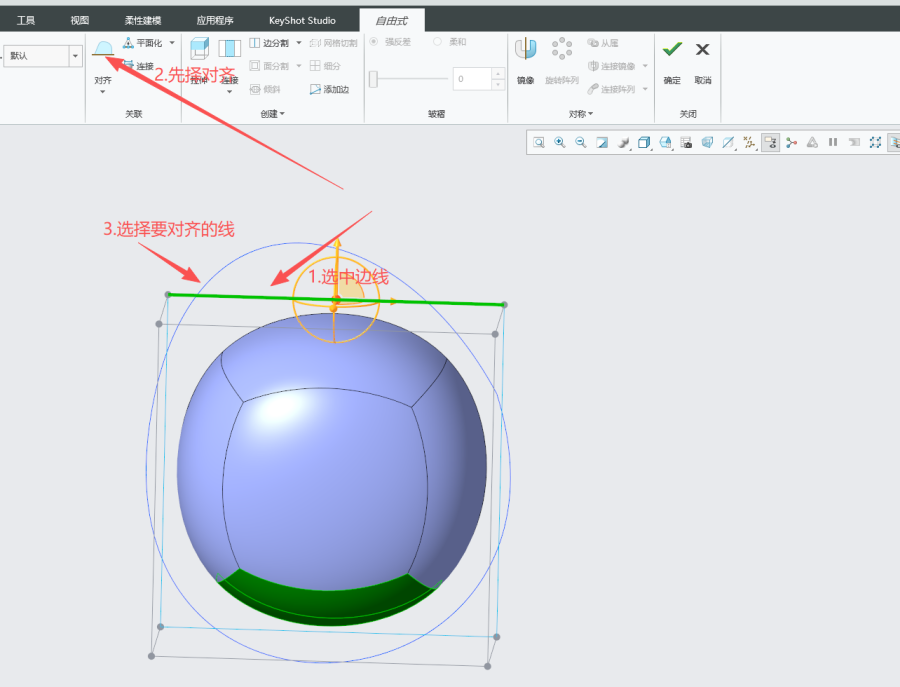Open the 默认 combo box dropdown
The width and height of the screenshot is (900, 687).
click(75, 56)
